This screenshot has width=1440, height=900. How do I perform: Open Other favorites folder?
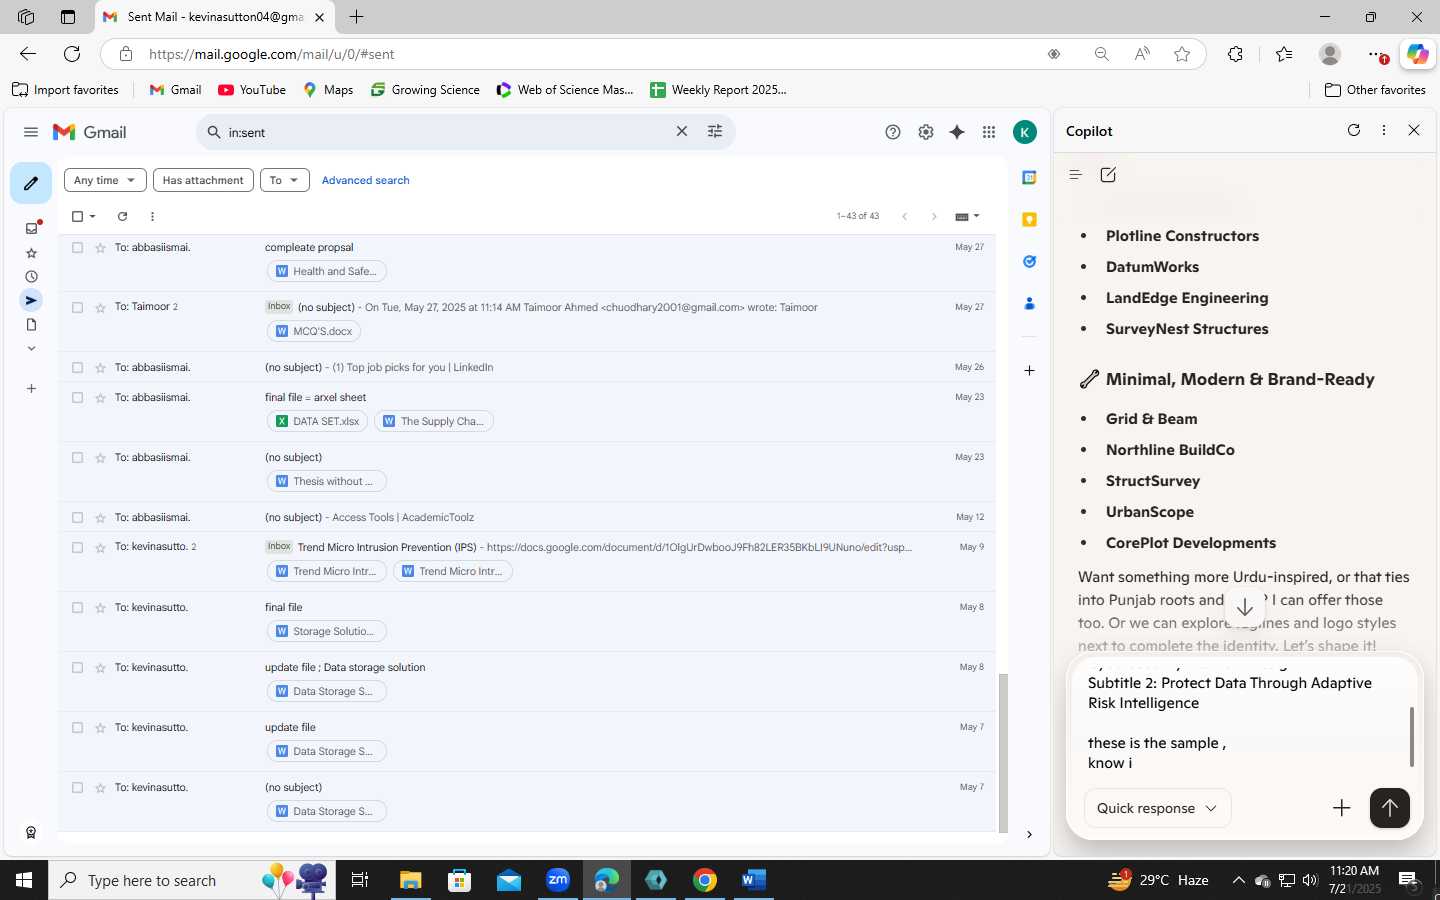[1375, 90]
